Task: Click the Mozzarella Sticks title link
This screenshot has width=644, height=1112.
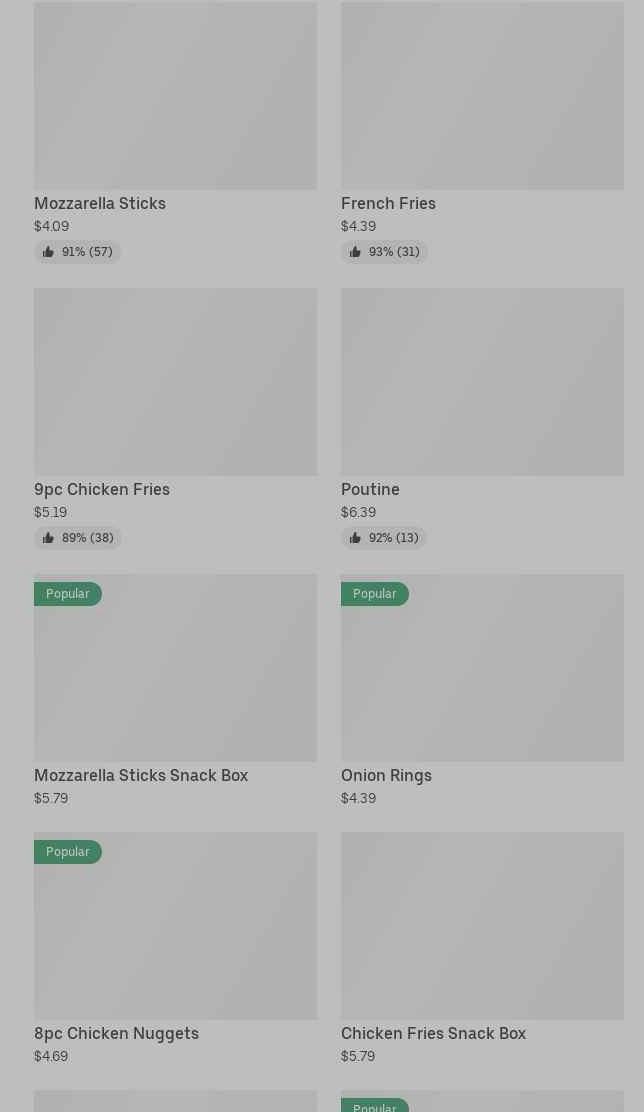Action: point(100,203)
